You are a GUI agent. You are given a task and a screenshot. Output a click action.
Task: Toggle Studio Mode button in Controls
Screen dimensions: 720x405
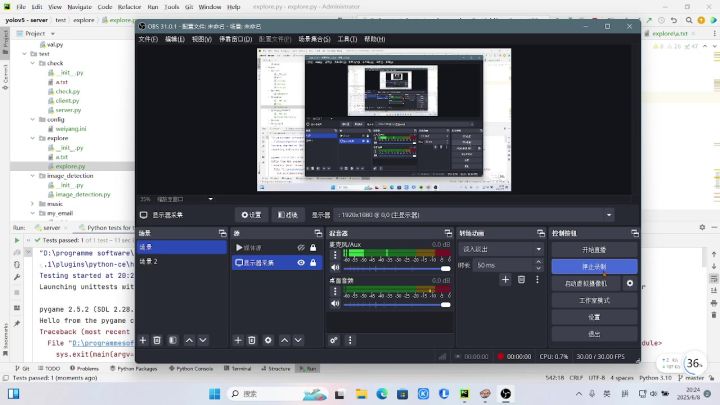[x=594, y=300]
